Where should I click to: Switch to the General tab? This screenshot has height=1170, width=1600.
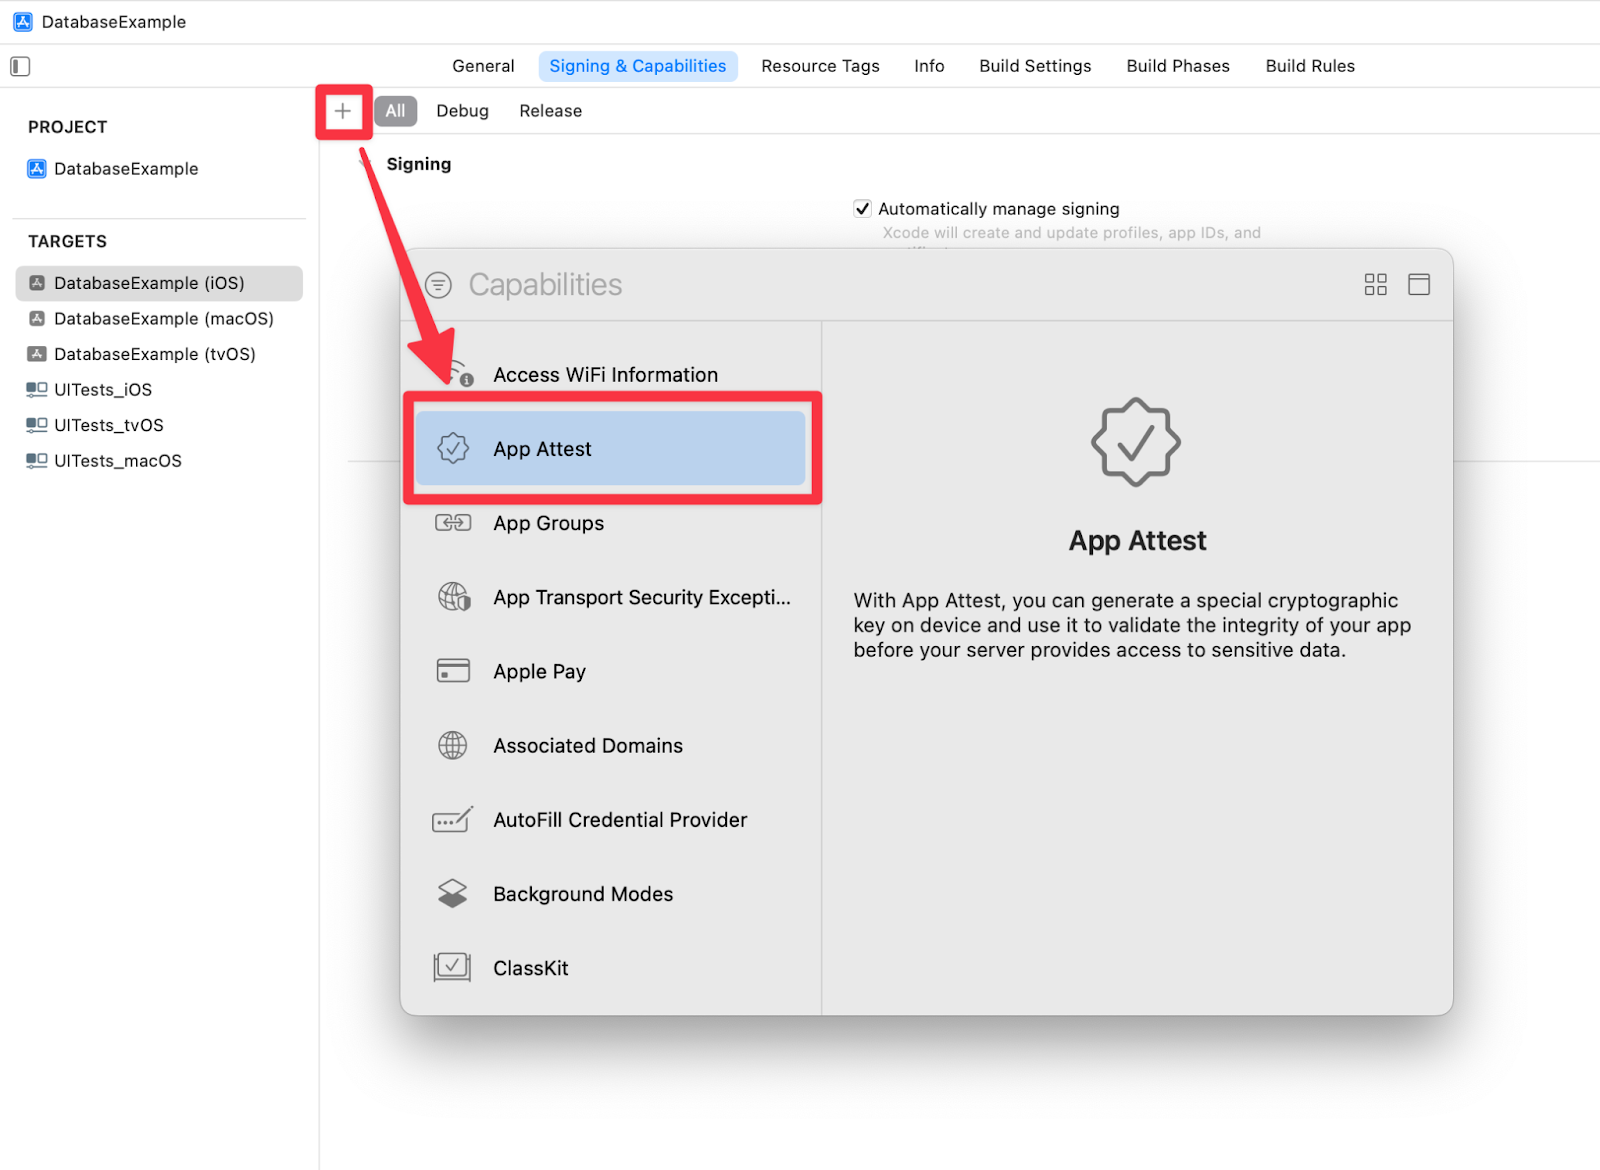pyautogui.click(x=483, y=66)
